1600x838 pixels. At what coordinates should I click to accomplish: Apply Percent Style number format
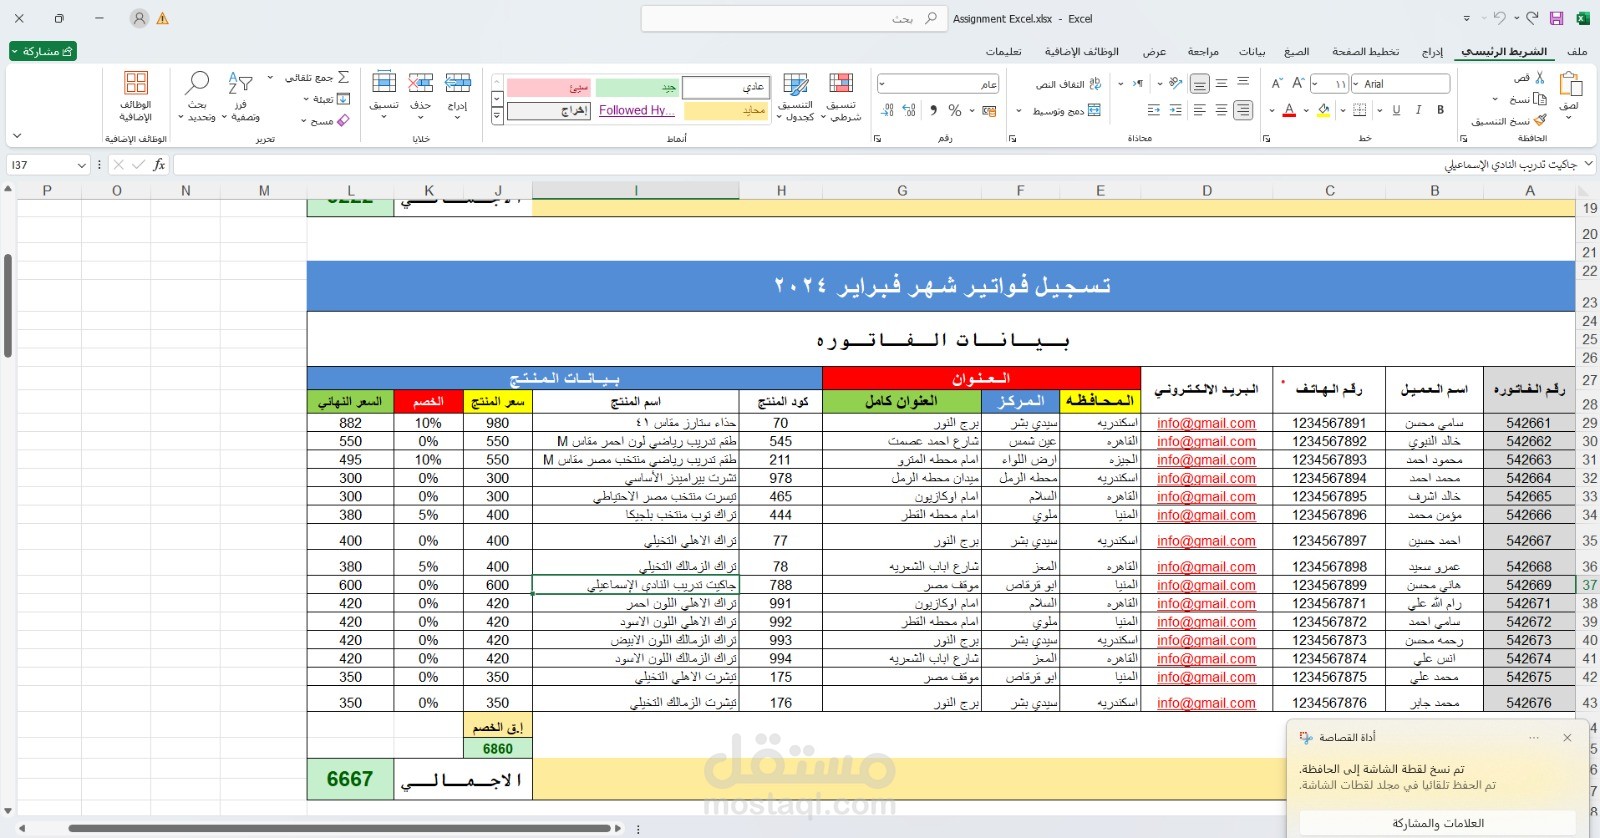955,110
